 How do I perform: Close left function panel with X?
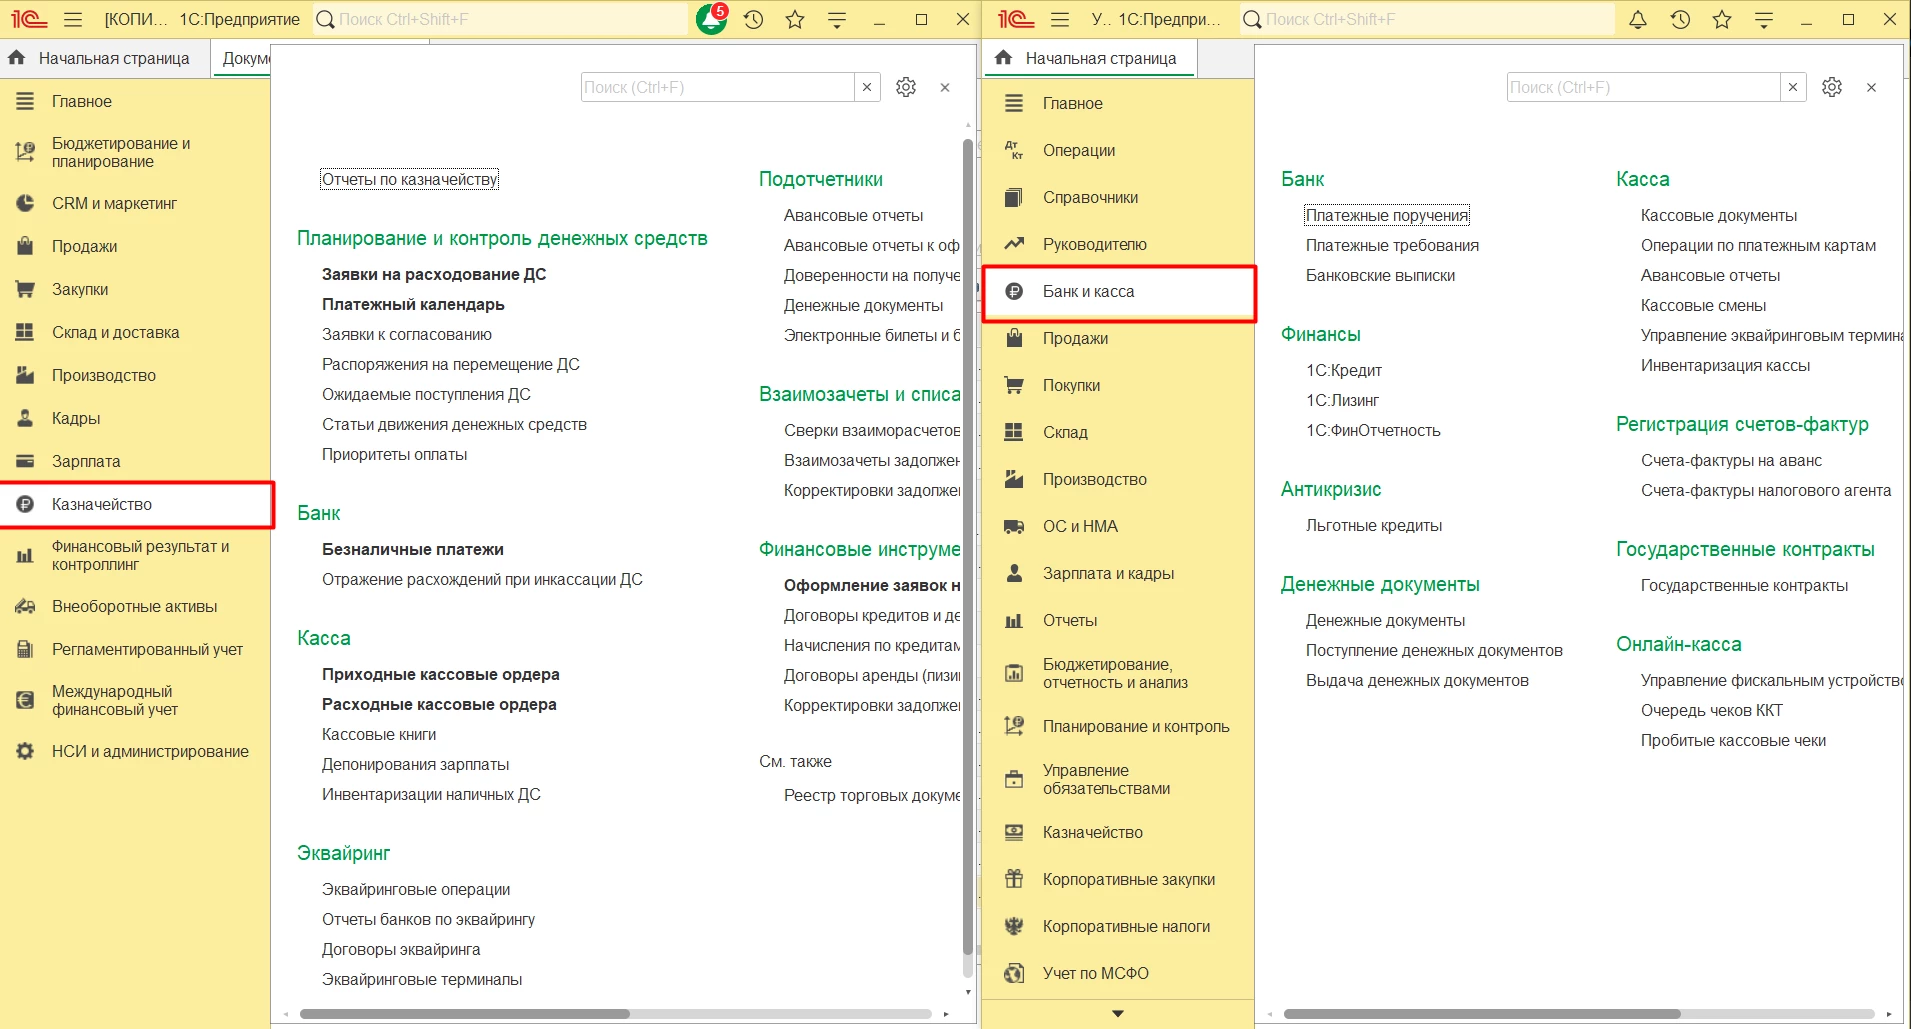point(945,87)
